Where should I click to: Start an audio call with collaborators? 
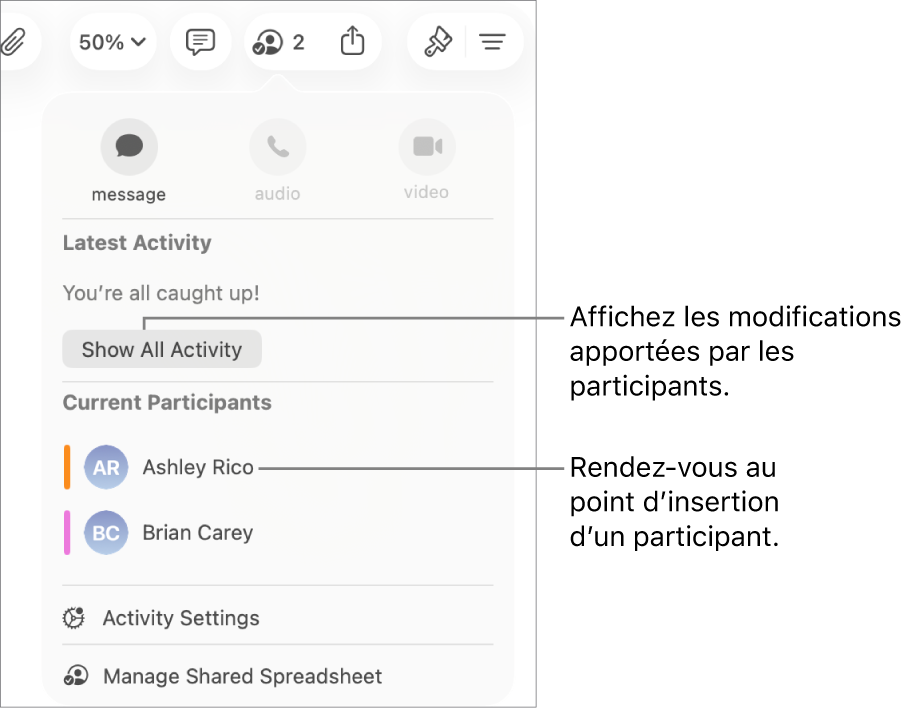tap(277, 145)
